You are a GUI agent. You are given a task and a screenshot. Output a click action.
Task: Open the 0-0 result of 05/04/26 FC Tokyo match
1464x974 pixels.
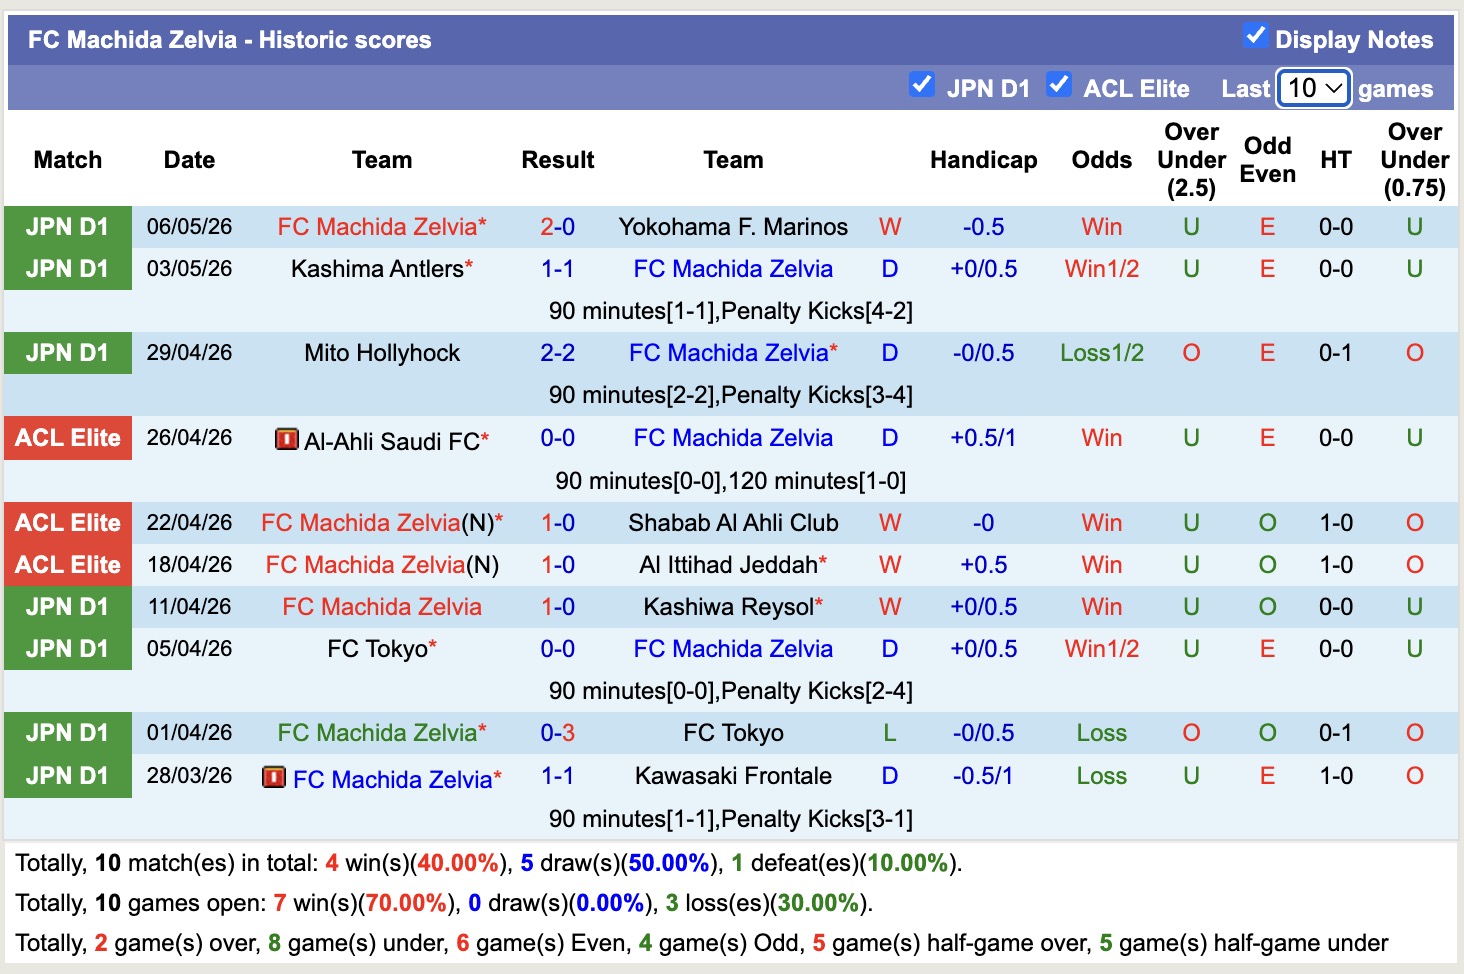[557, 649]
